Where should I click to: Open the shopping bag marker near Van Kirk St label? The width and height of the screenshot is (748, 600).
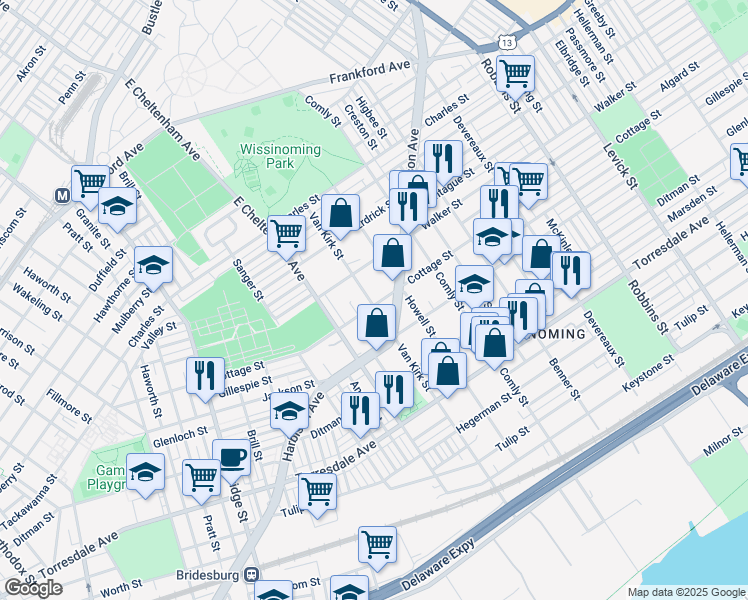tap(340, 215)
